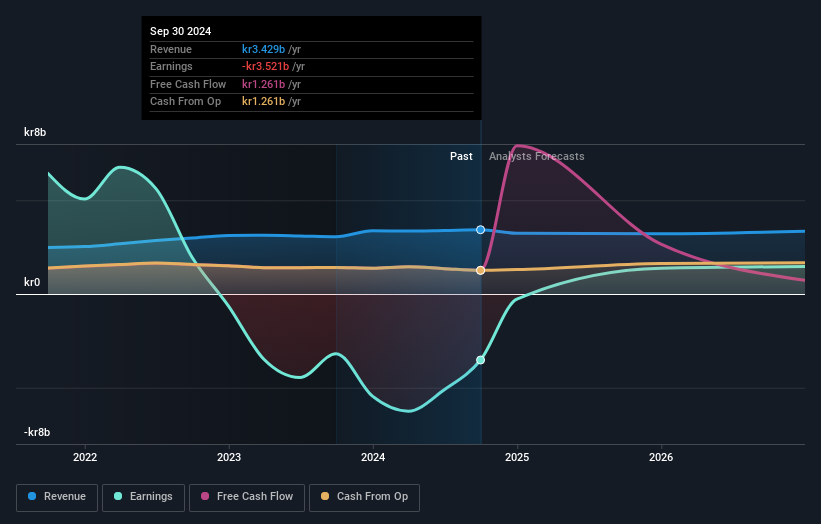Click the 2024 x-axis label
Viewport: 821px width, 524px height.
click(373, 458)
